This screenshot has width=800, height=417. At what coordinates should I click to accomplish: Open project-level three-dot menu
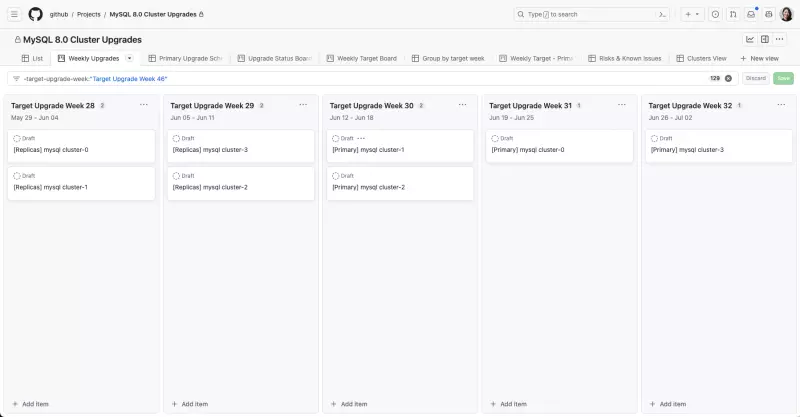[780, 39]
